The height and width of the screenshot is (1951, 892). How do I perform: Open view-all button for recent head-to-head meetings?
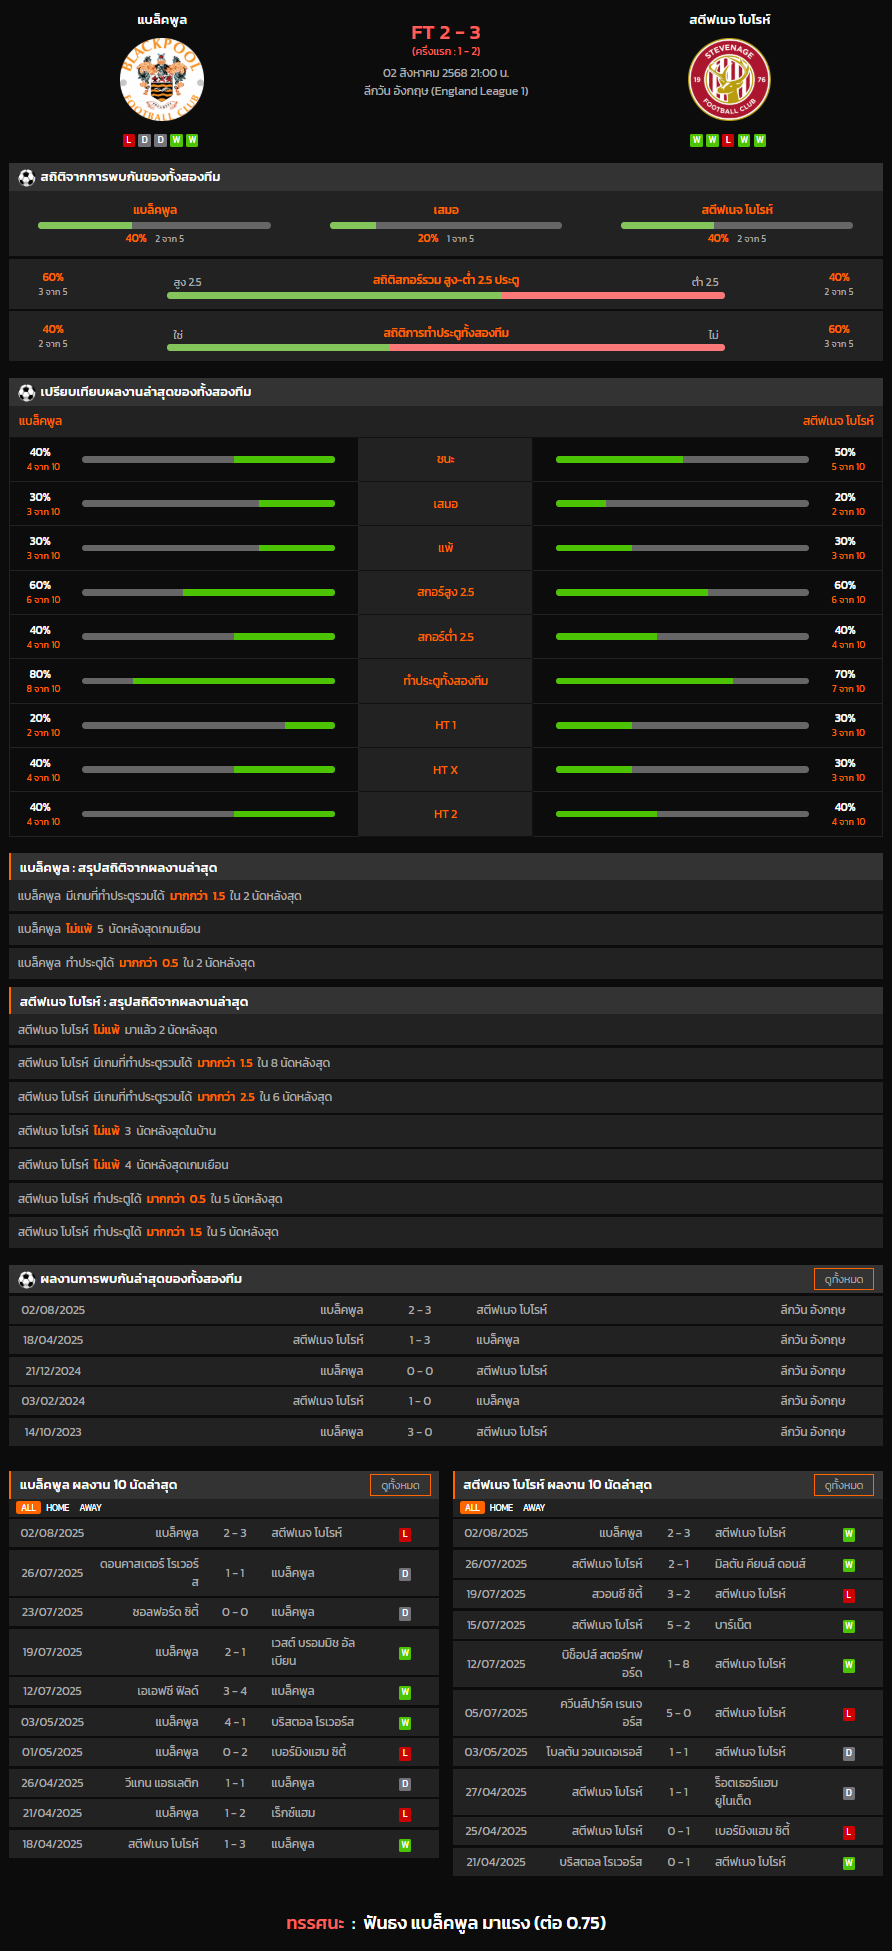coord(844,1279)
